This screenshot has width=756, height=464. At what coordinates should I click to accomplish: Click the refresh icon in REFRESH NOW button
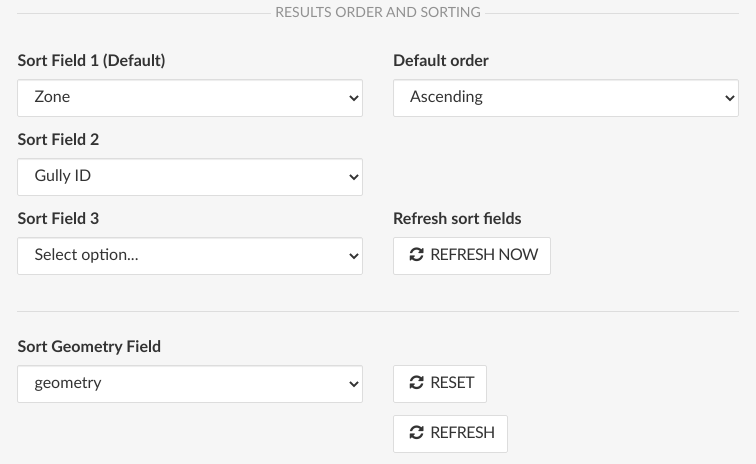[x=416, y=255]
